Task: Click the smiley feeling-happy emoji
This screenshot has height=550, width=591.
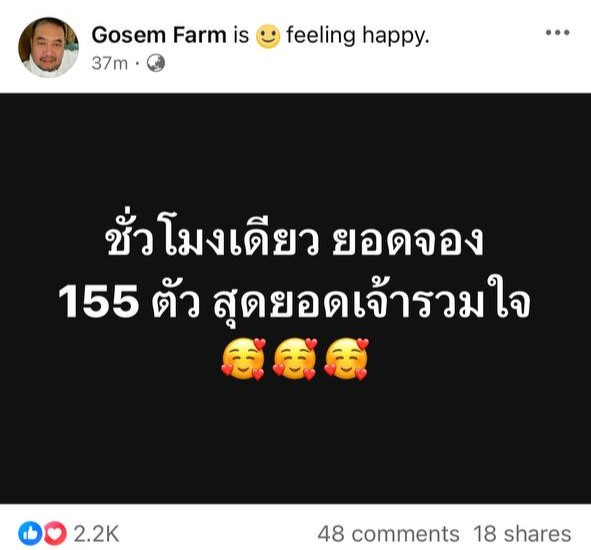Action: (268, 36)
